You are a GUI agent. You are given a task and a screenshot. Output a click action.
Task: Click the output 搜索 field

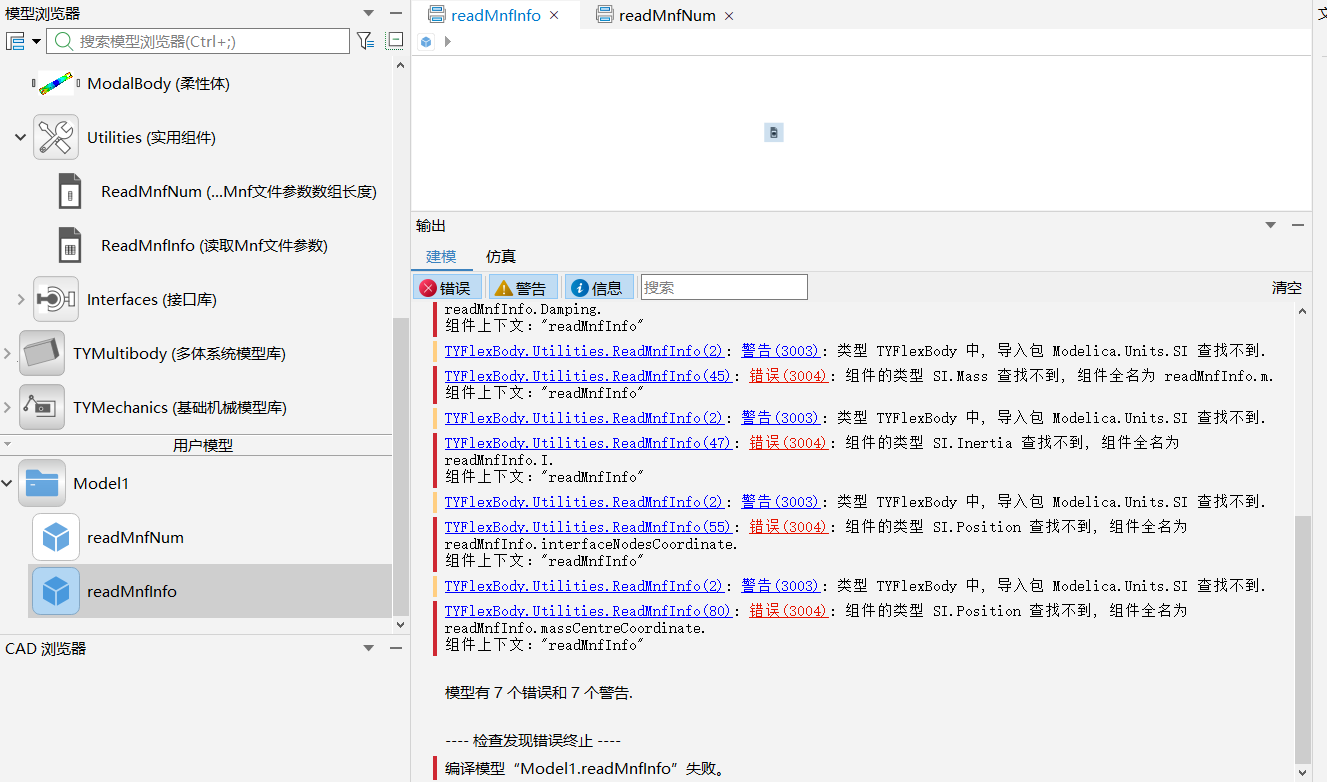[724, 287]
